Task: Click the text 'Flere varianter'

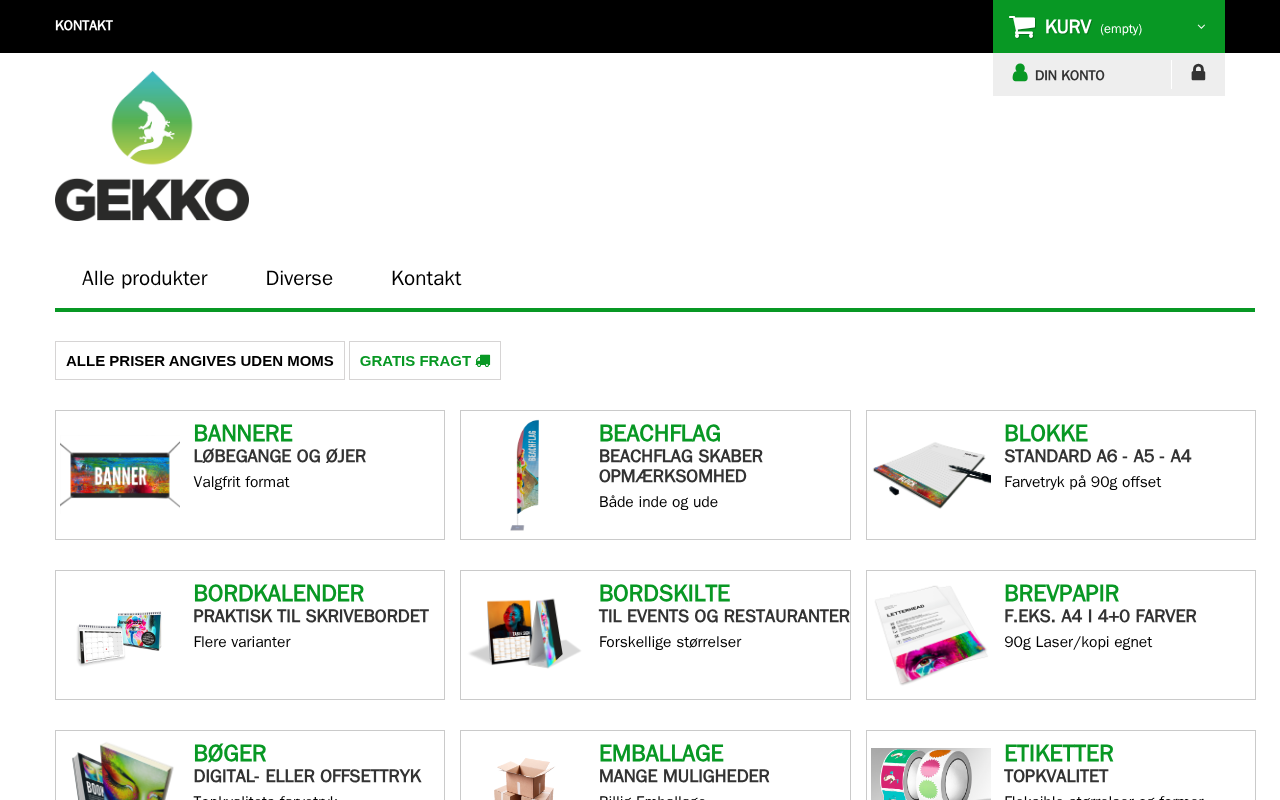Action: pyautogui.click(x=242, y=642)
